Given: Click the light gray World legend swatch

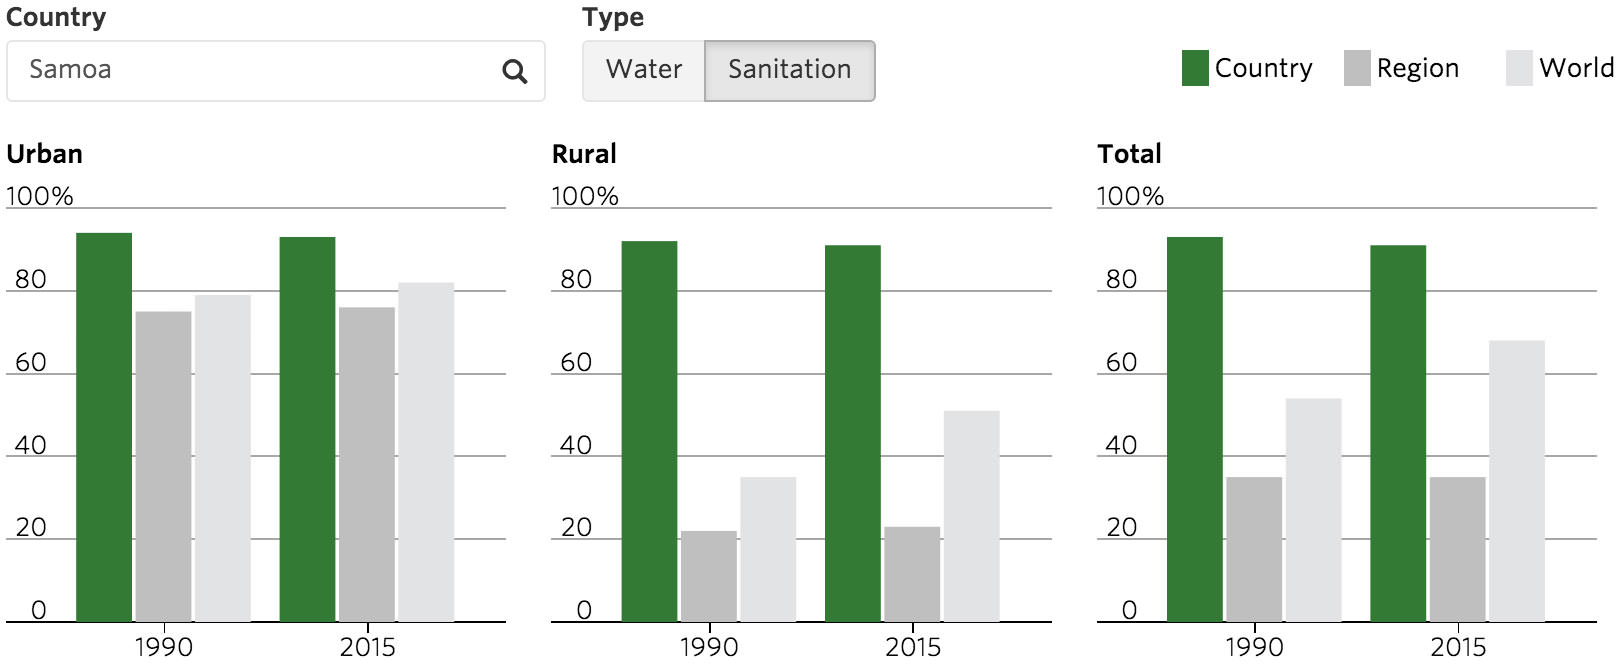Looking at the screenshot, I should pos(1519,68).
